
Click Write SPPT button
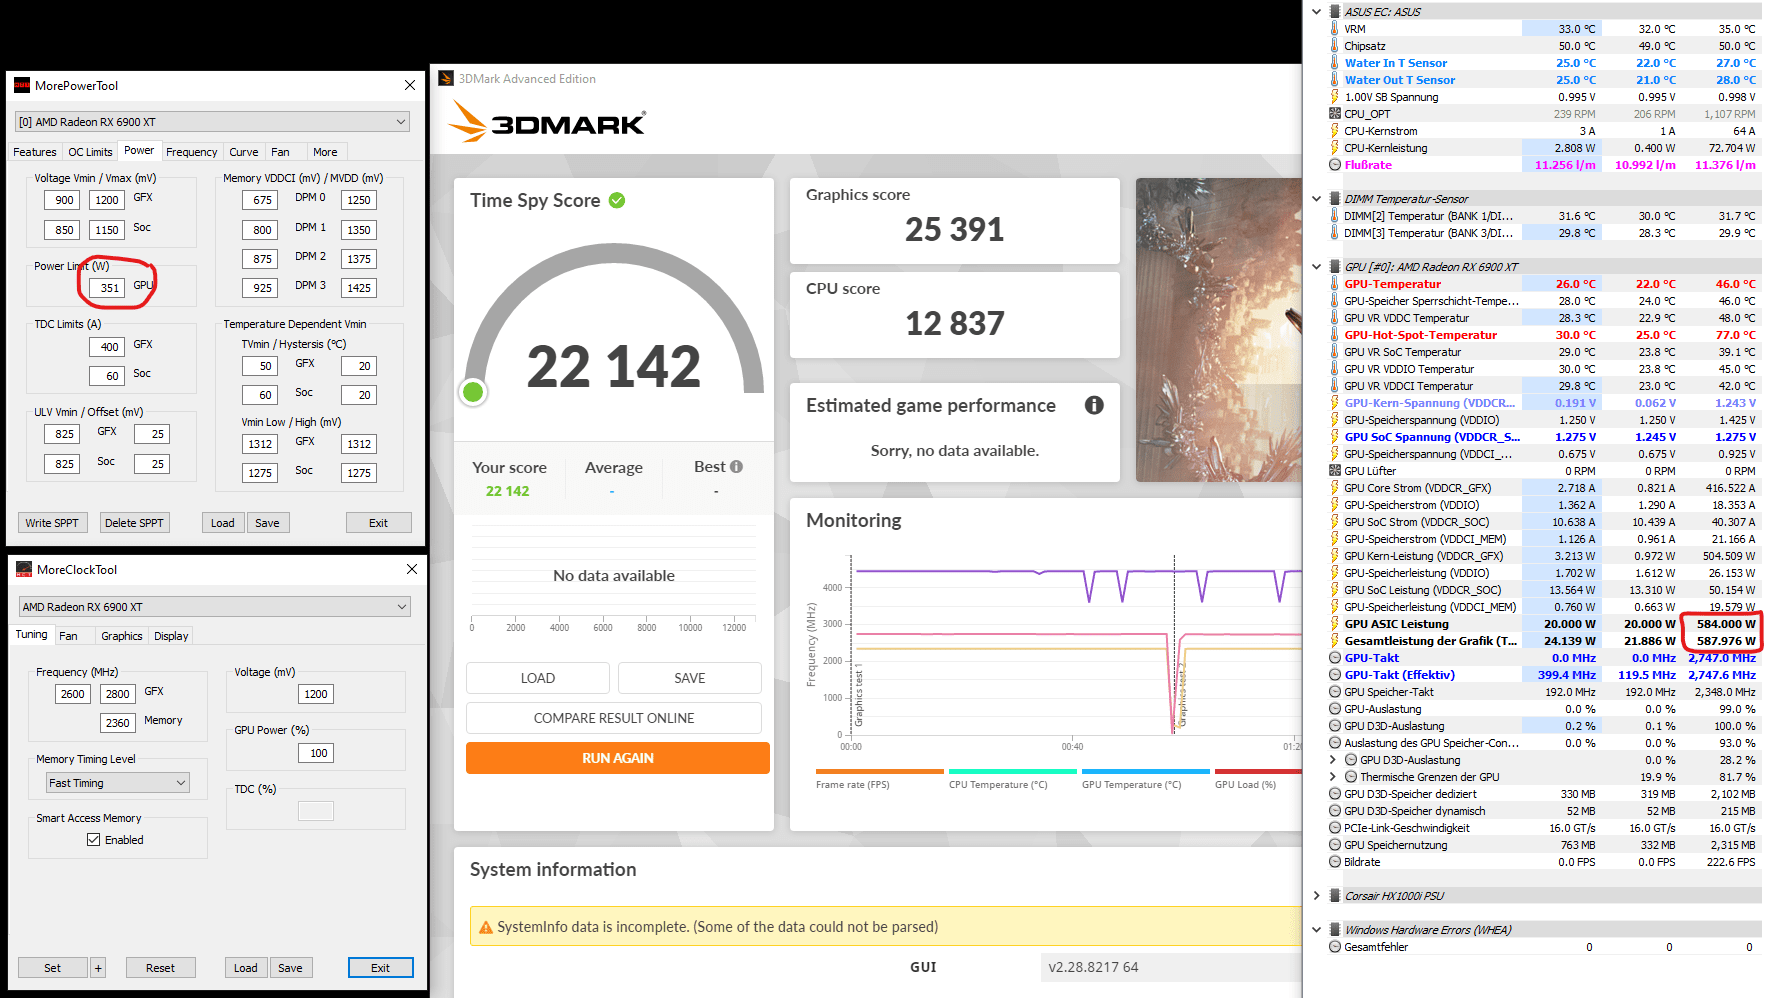52,523
